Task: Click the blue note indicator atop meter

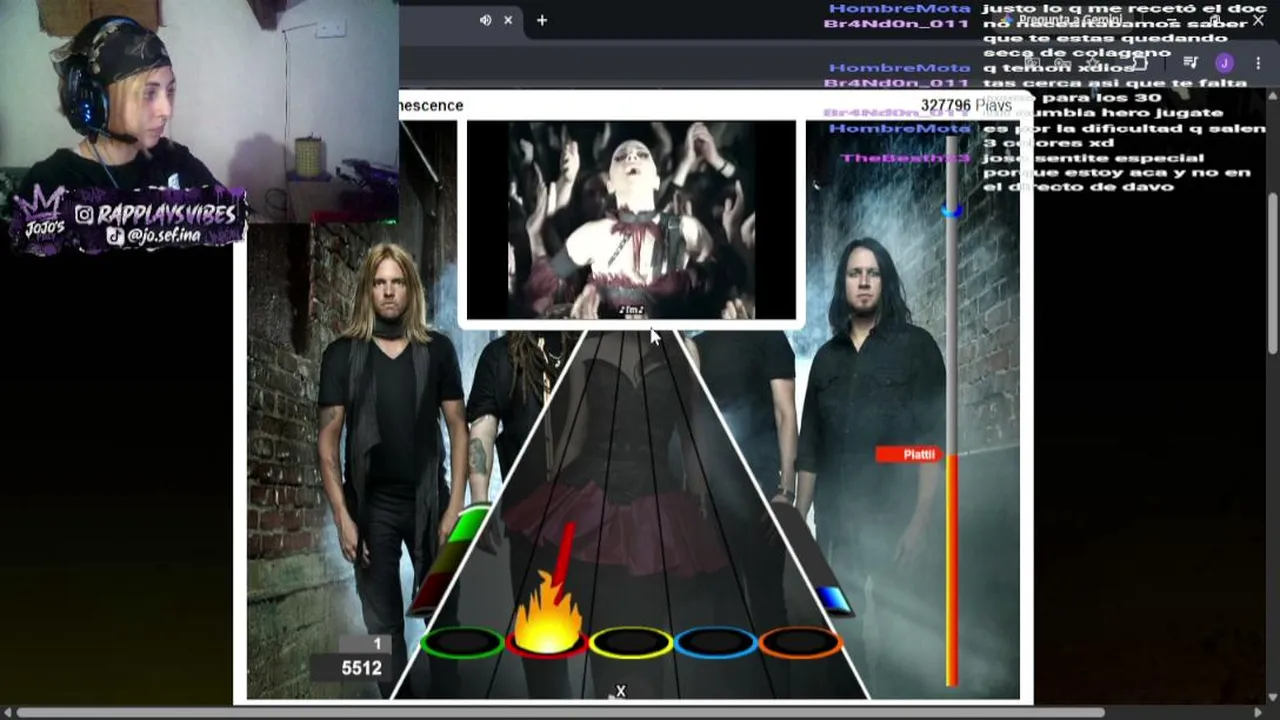Action: (x=952, y=211)
